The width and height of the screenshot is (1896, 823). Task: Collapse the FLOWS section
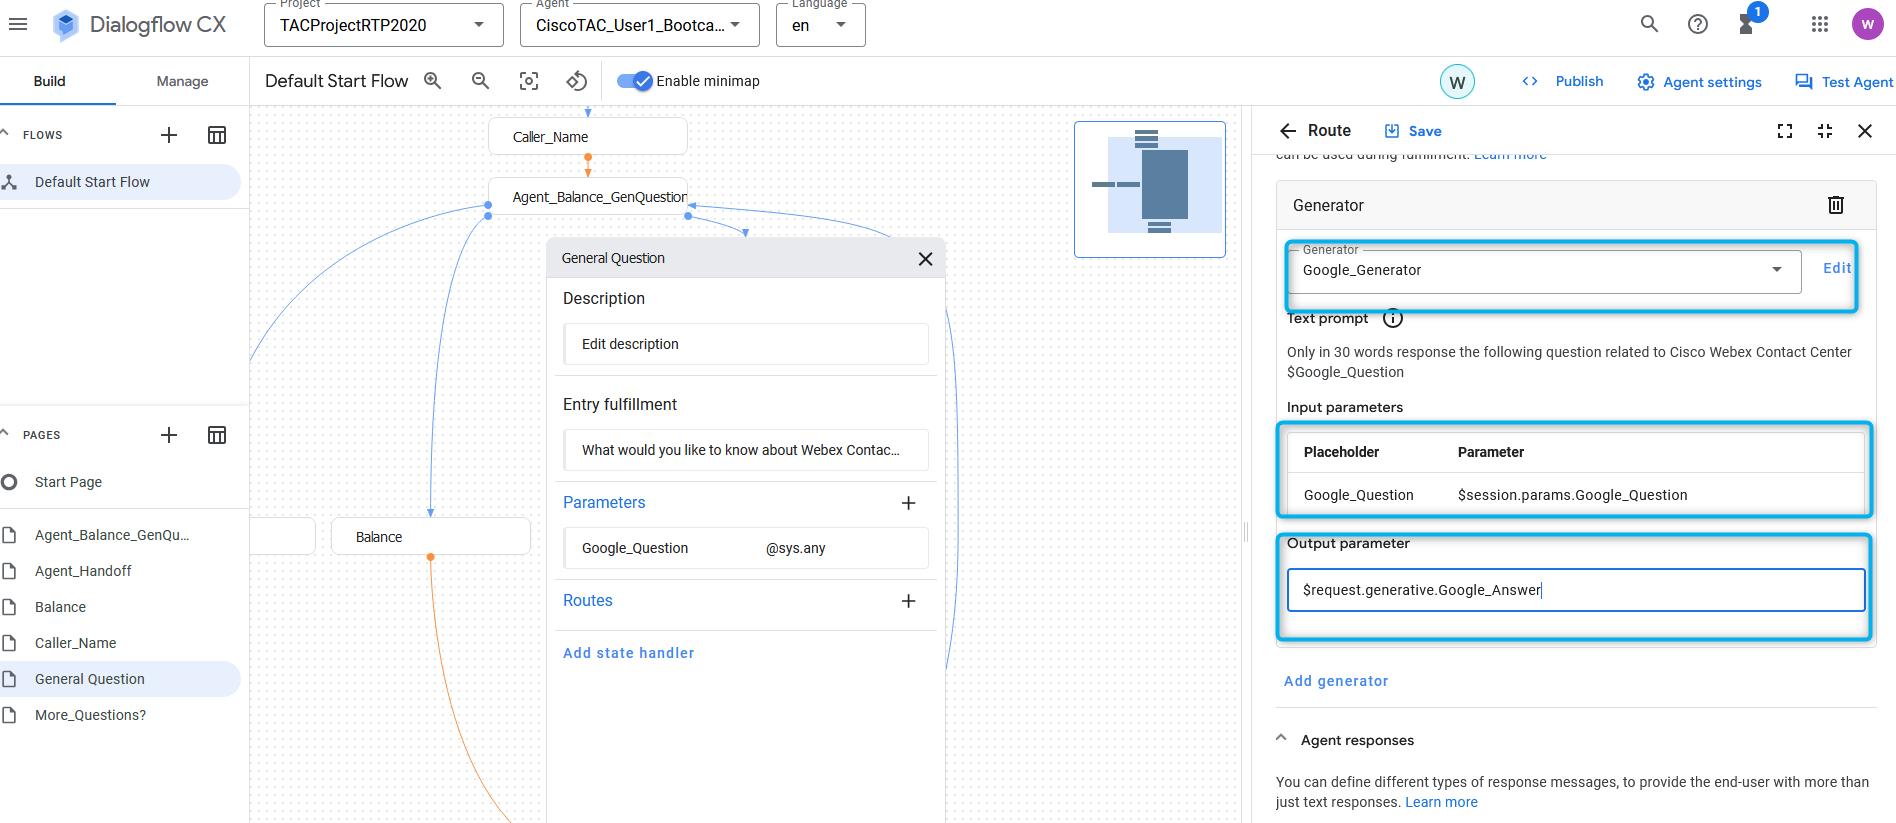(x=5, y=133)
